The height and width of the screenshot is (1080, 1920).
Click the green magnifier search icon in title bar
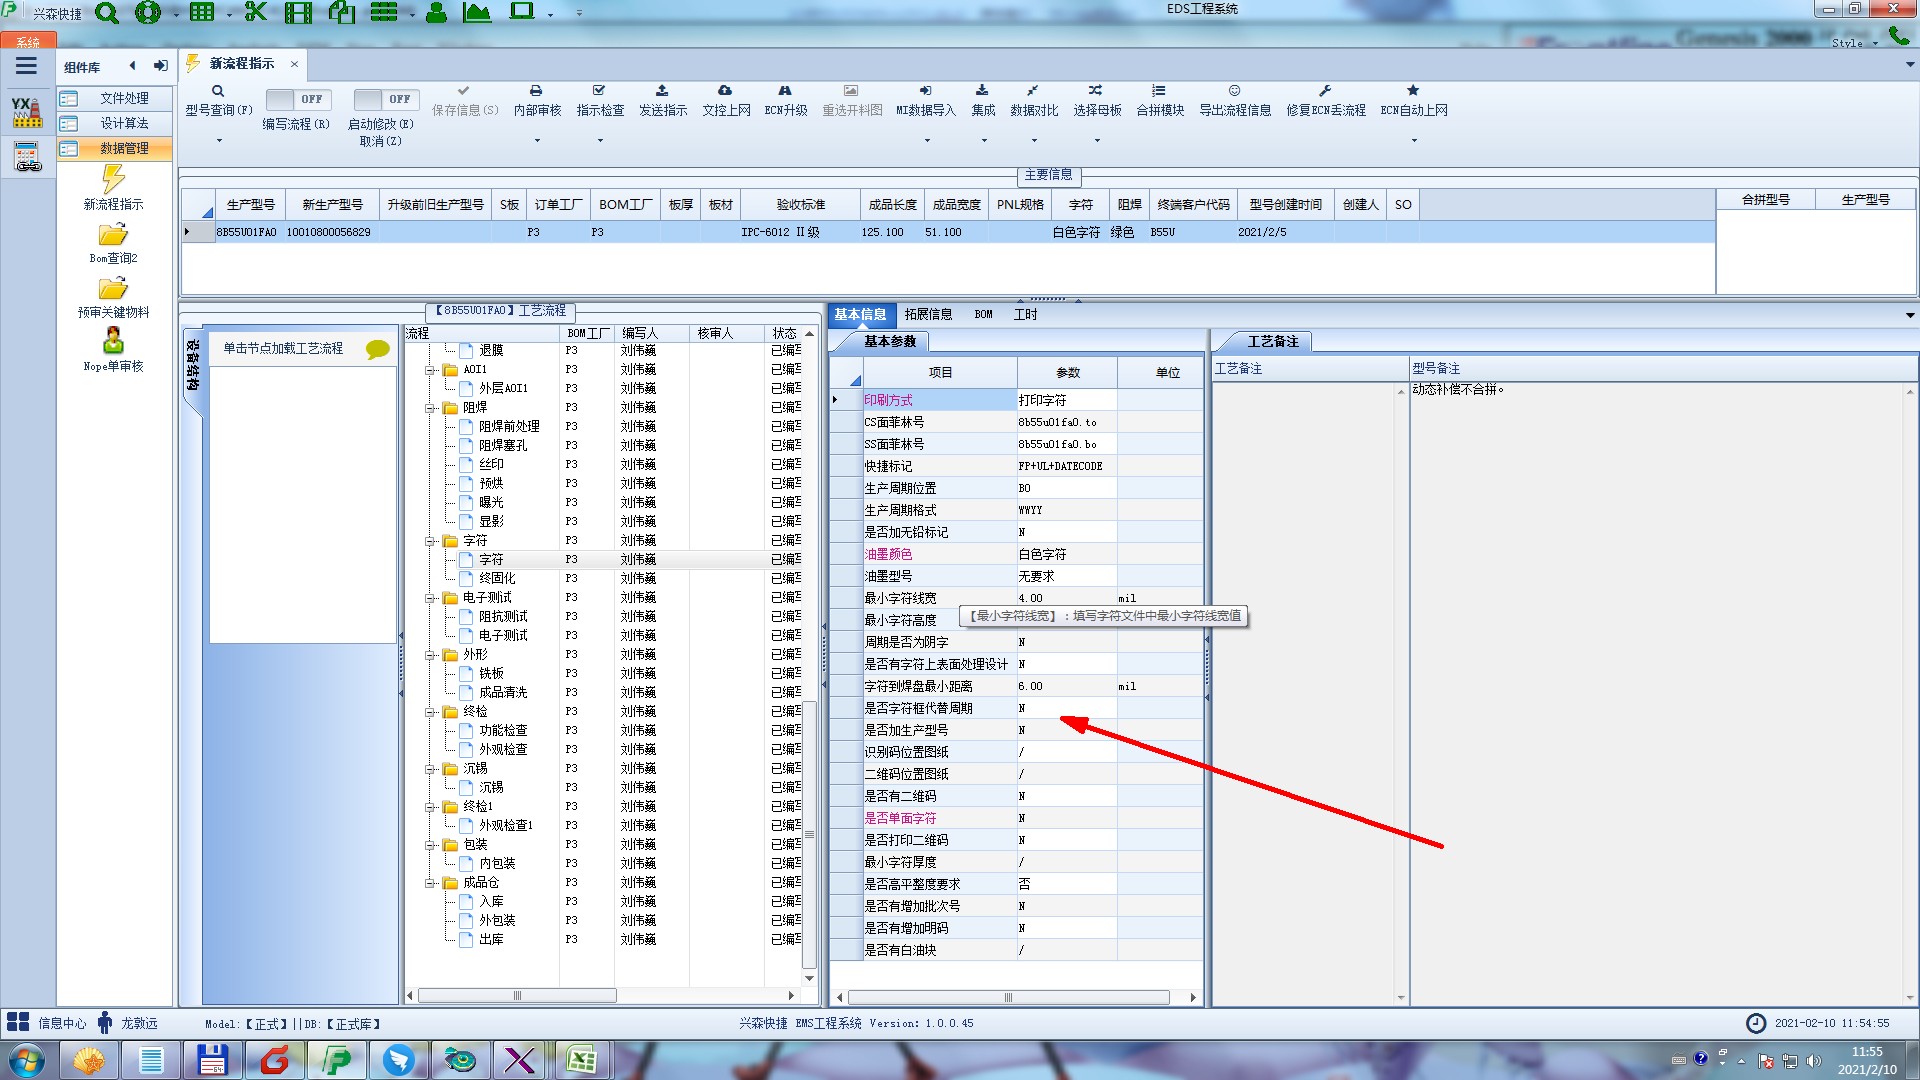click(x=106, y=13)
